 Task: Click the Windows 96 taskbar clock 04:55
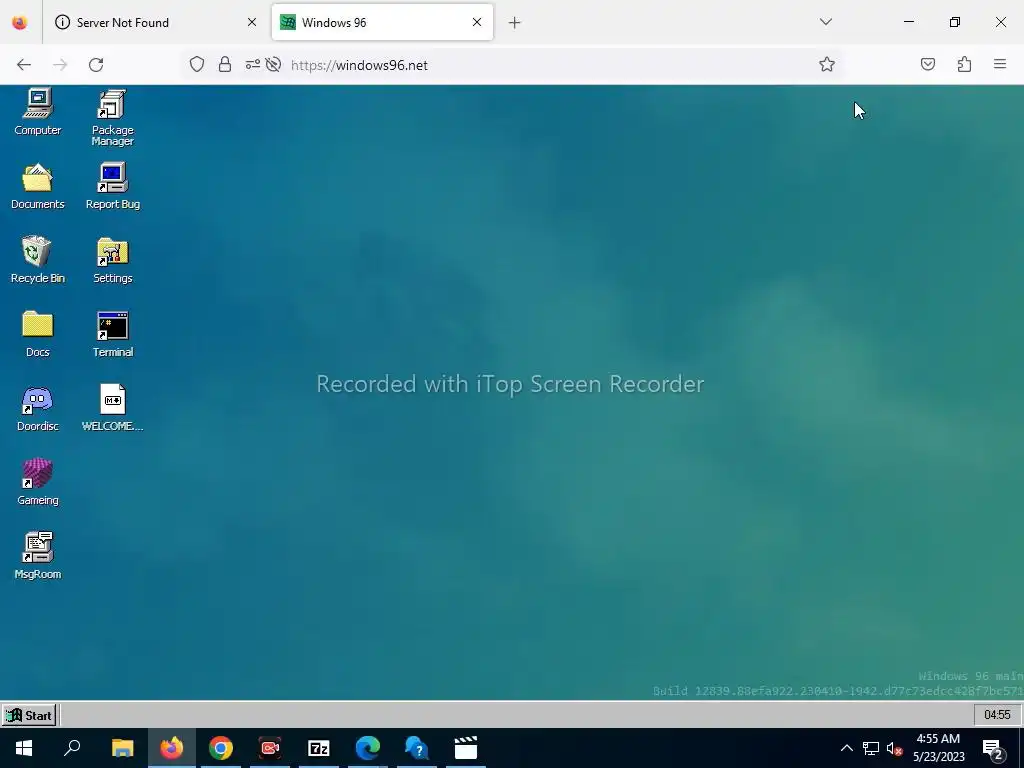(997, 715)
